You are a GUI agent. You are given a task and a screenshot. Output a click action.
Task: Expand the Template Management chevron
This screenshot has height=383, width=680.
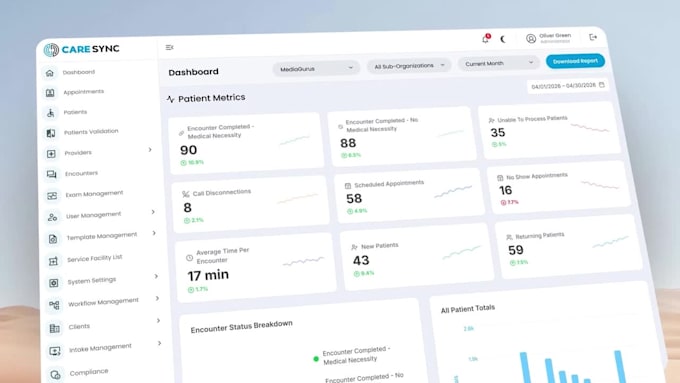point(154,233)
